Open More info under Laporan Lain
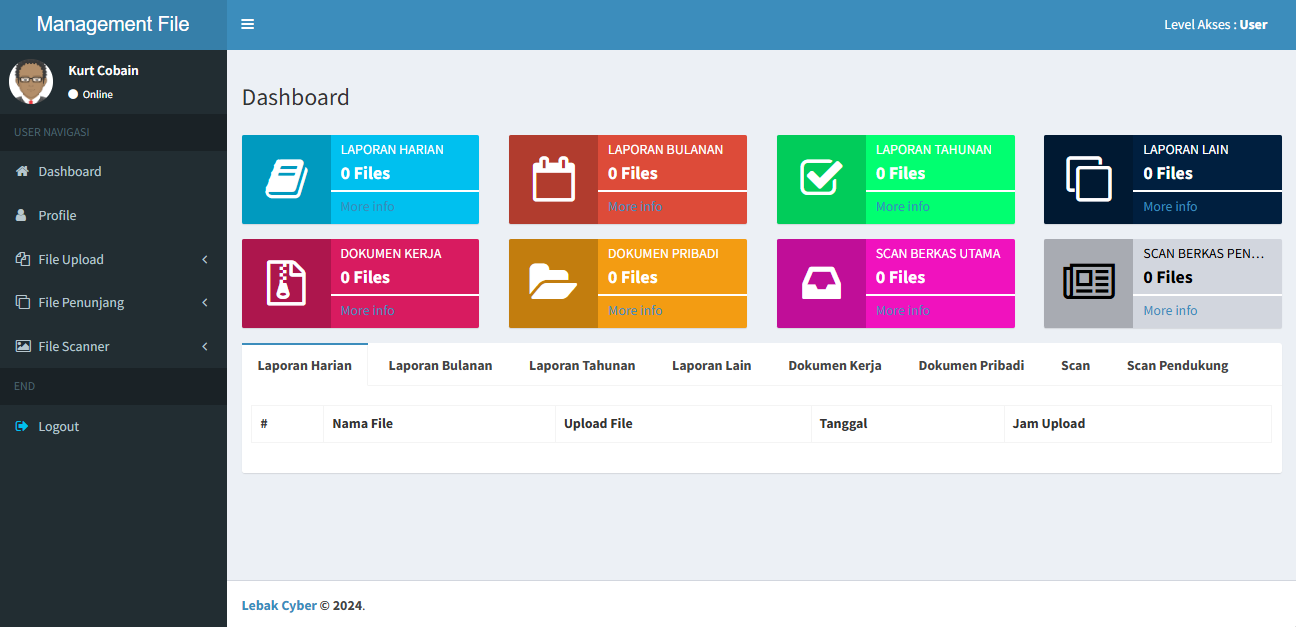The width and height of the screenshot is (1296, 627). 1170,207
